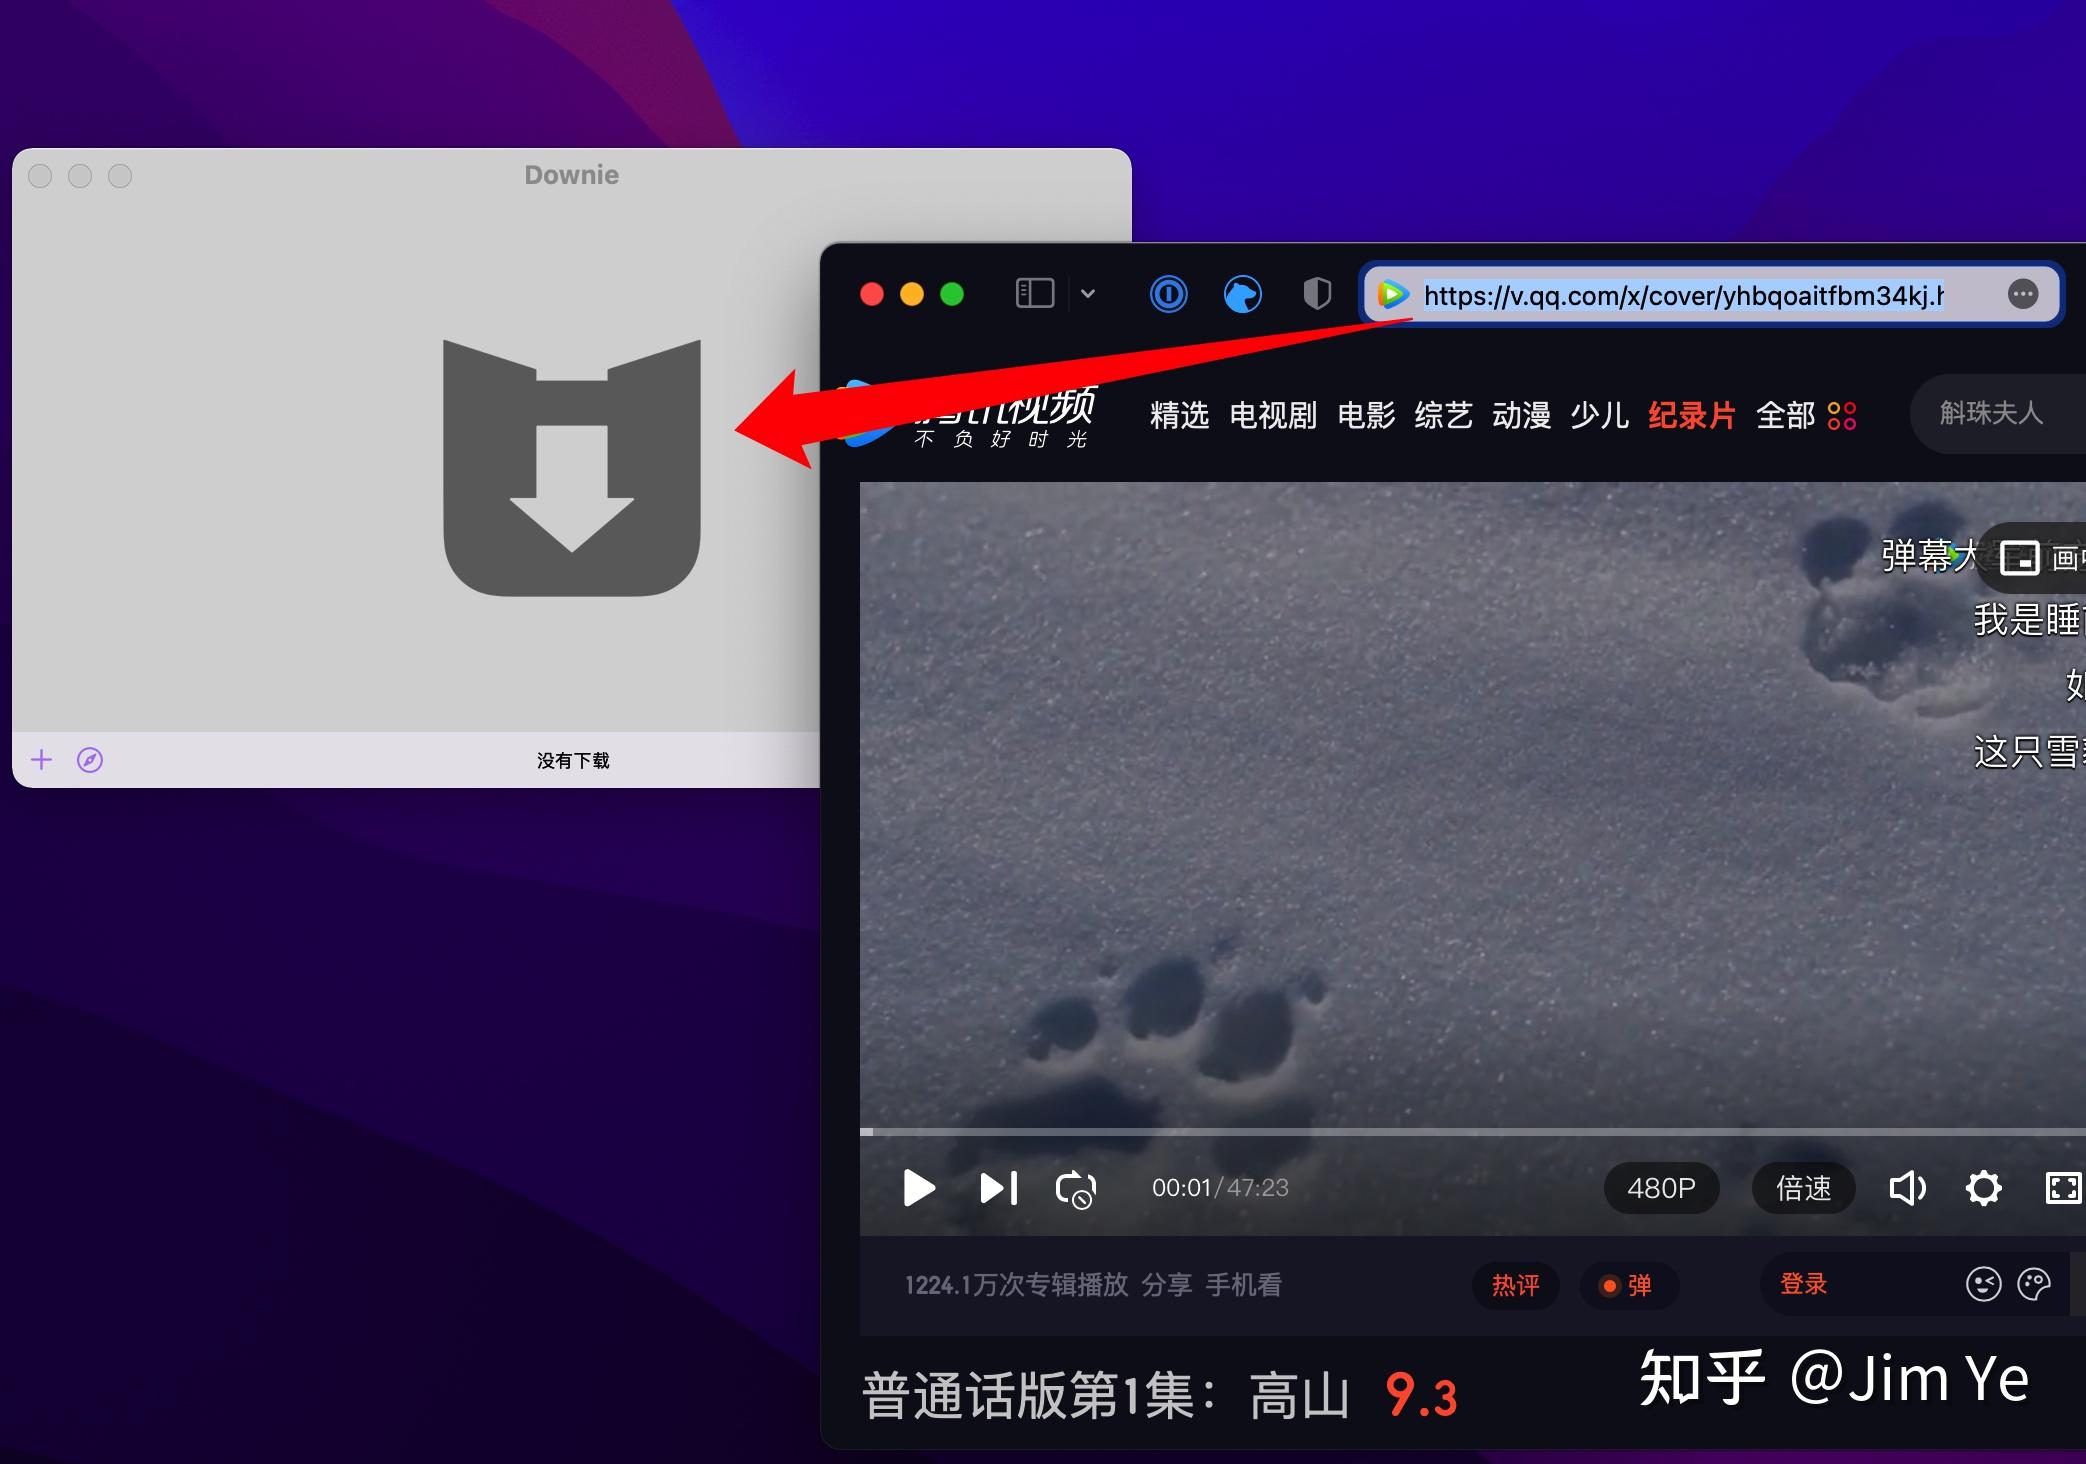
Task: Select the 动漫 category
Action: [x=1521, y=415]
